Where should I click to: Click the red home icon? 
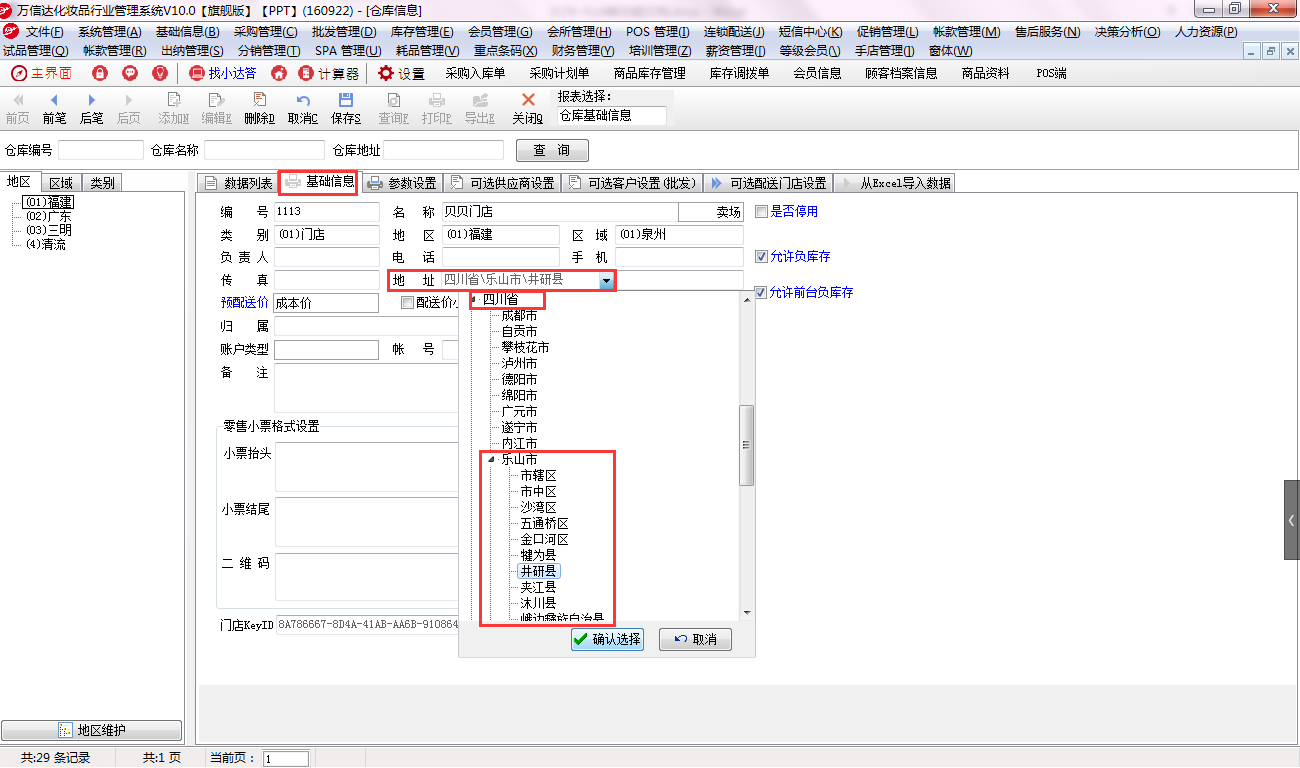tap(279, 73)
